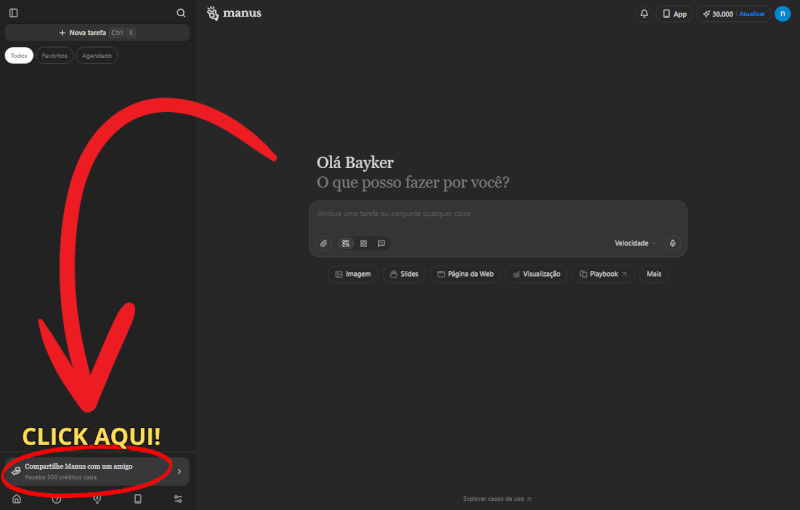This screenshot has height=510, width=800.
Task: Open the search magnifier in sidebar
Action: tap(181, 13)
